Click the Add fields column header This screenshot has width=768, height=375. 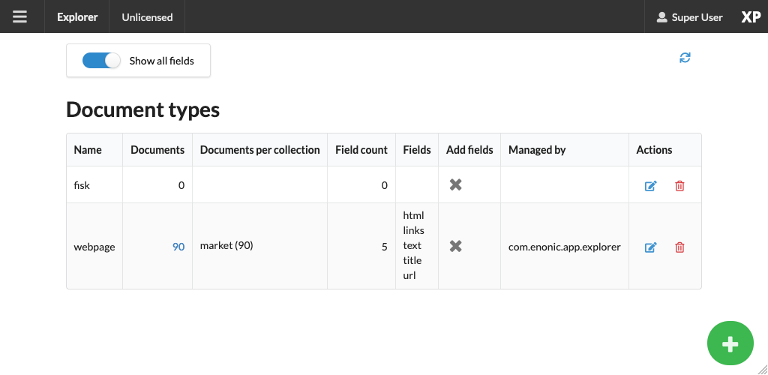click(469, 150)
